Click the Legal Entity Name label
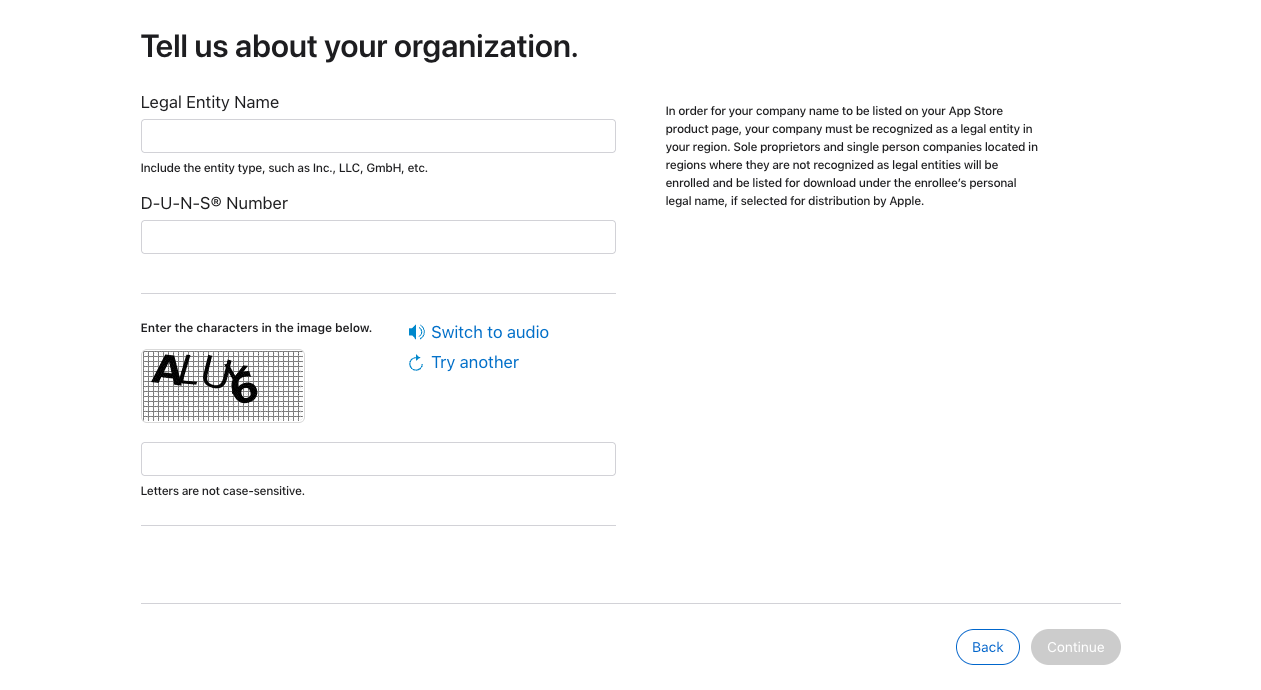Image resolution: width=1261 pixels, height=690 pixels. point(210,102)
